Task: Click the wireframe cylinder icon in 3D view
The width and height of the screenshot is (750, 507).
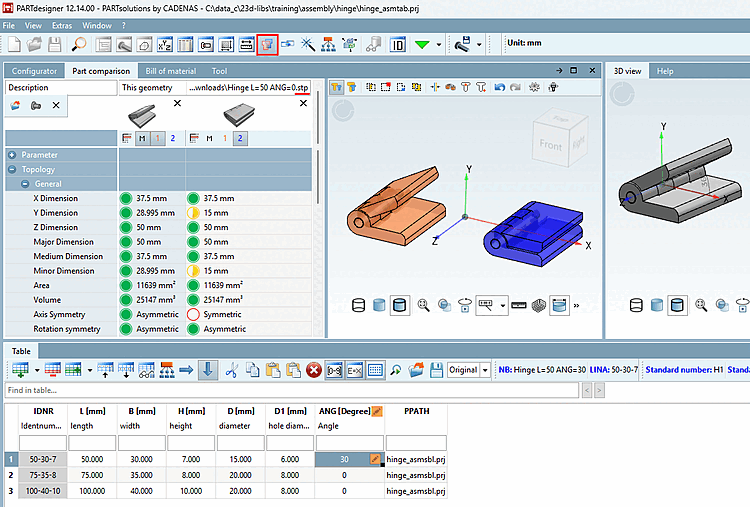Action: tap(636, 305)
